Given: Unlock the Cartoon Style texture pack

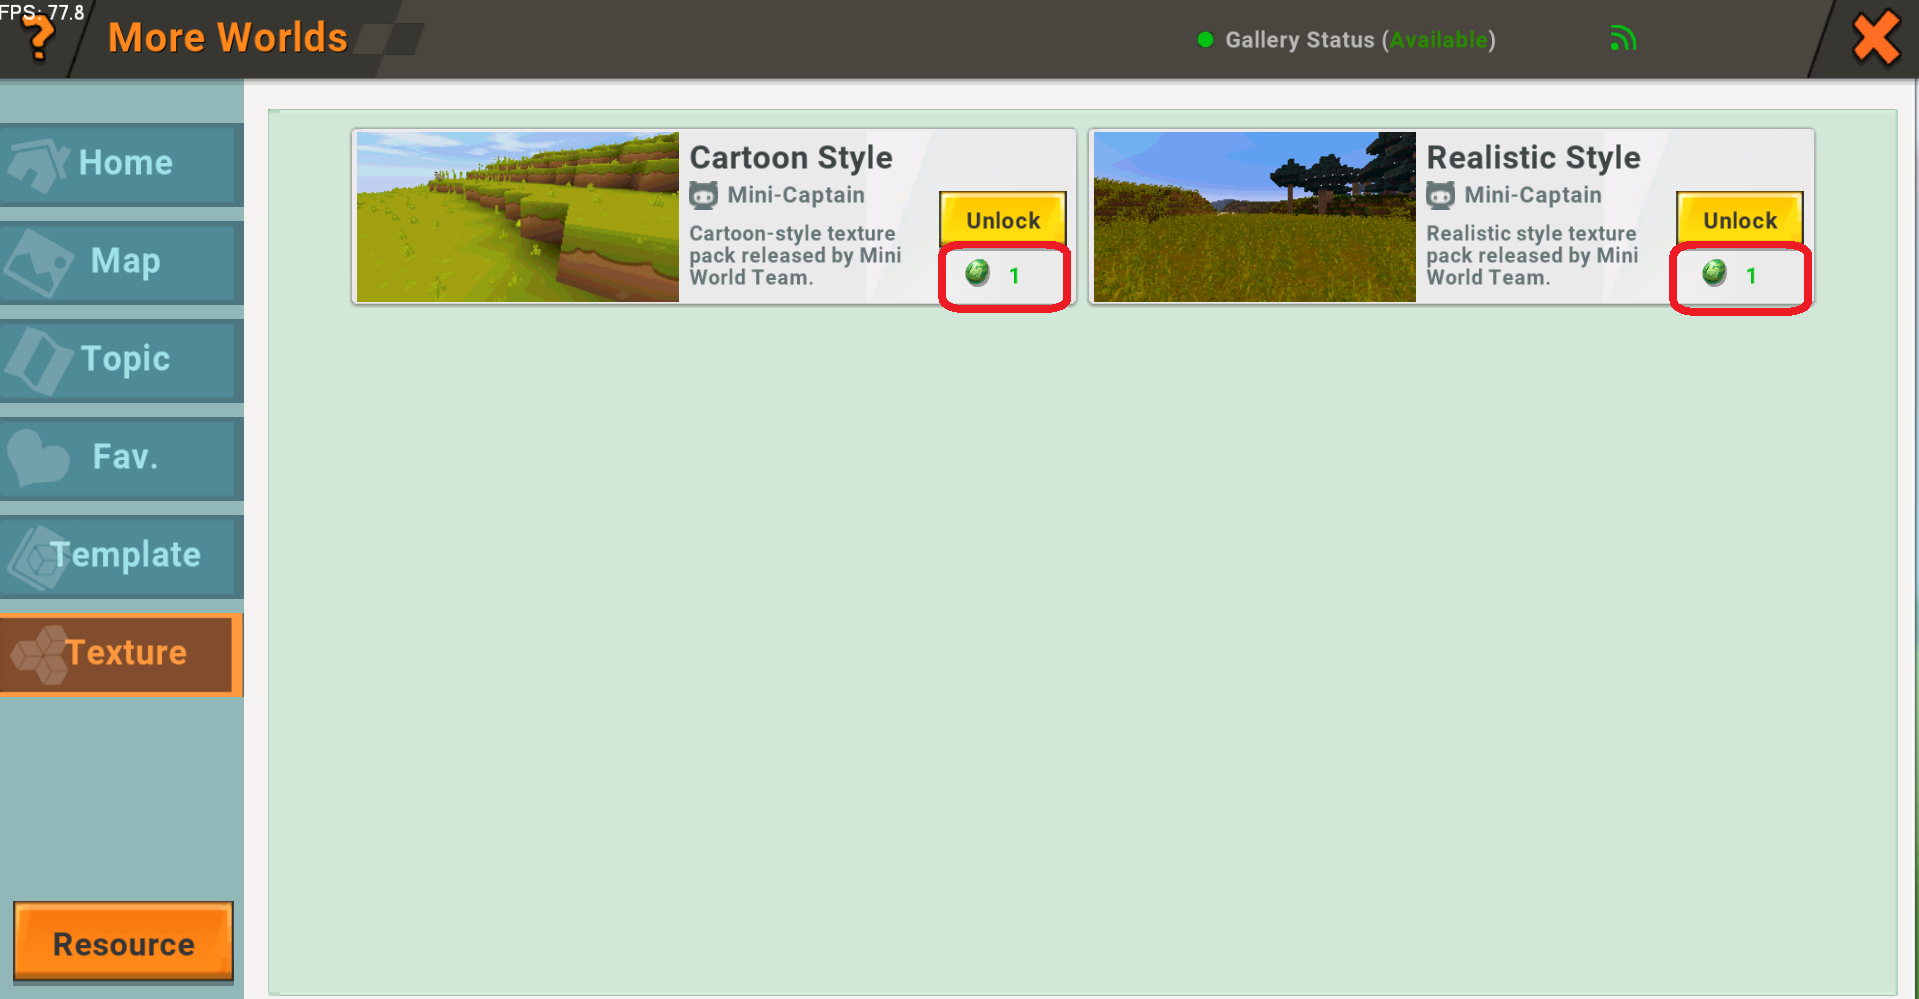Looking at the screenshot, I should click(x=1003, y=219).
